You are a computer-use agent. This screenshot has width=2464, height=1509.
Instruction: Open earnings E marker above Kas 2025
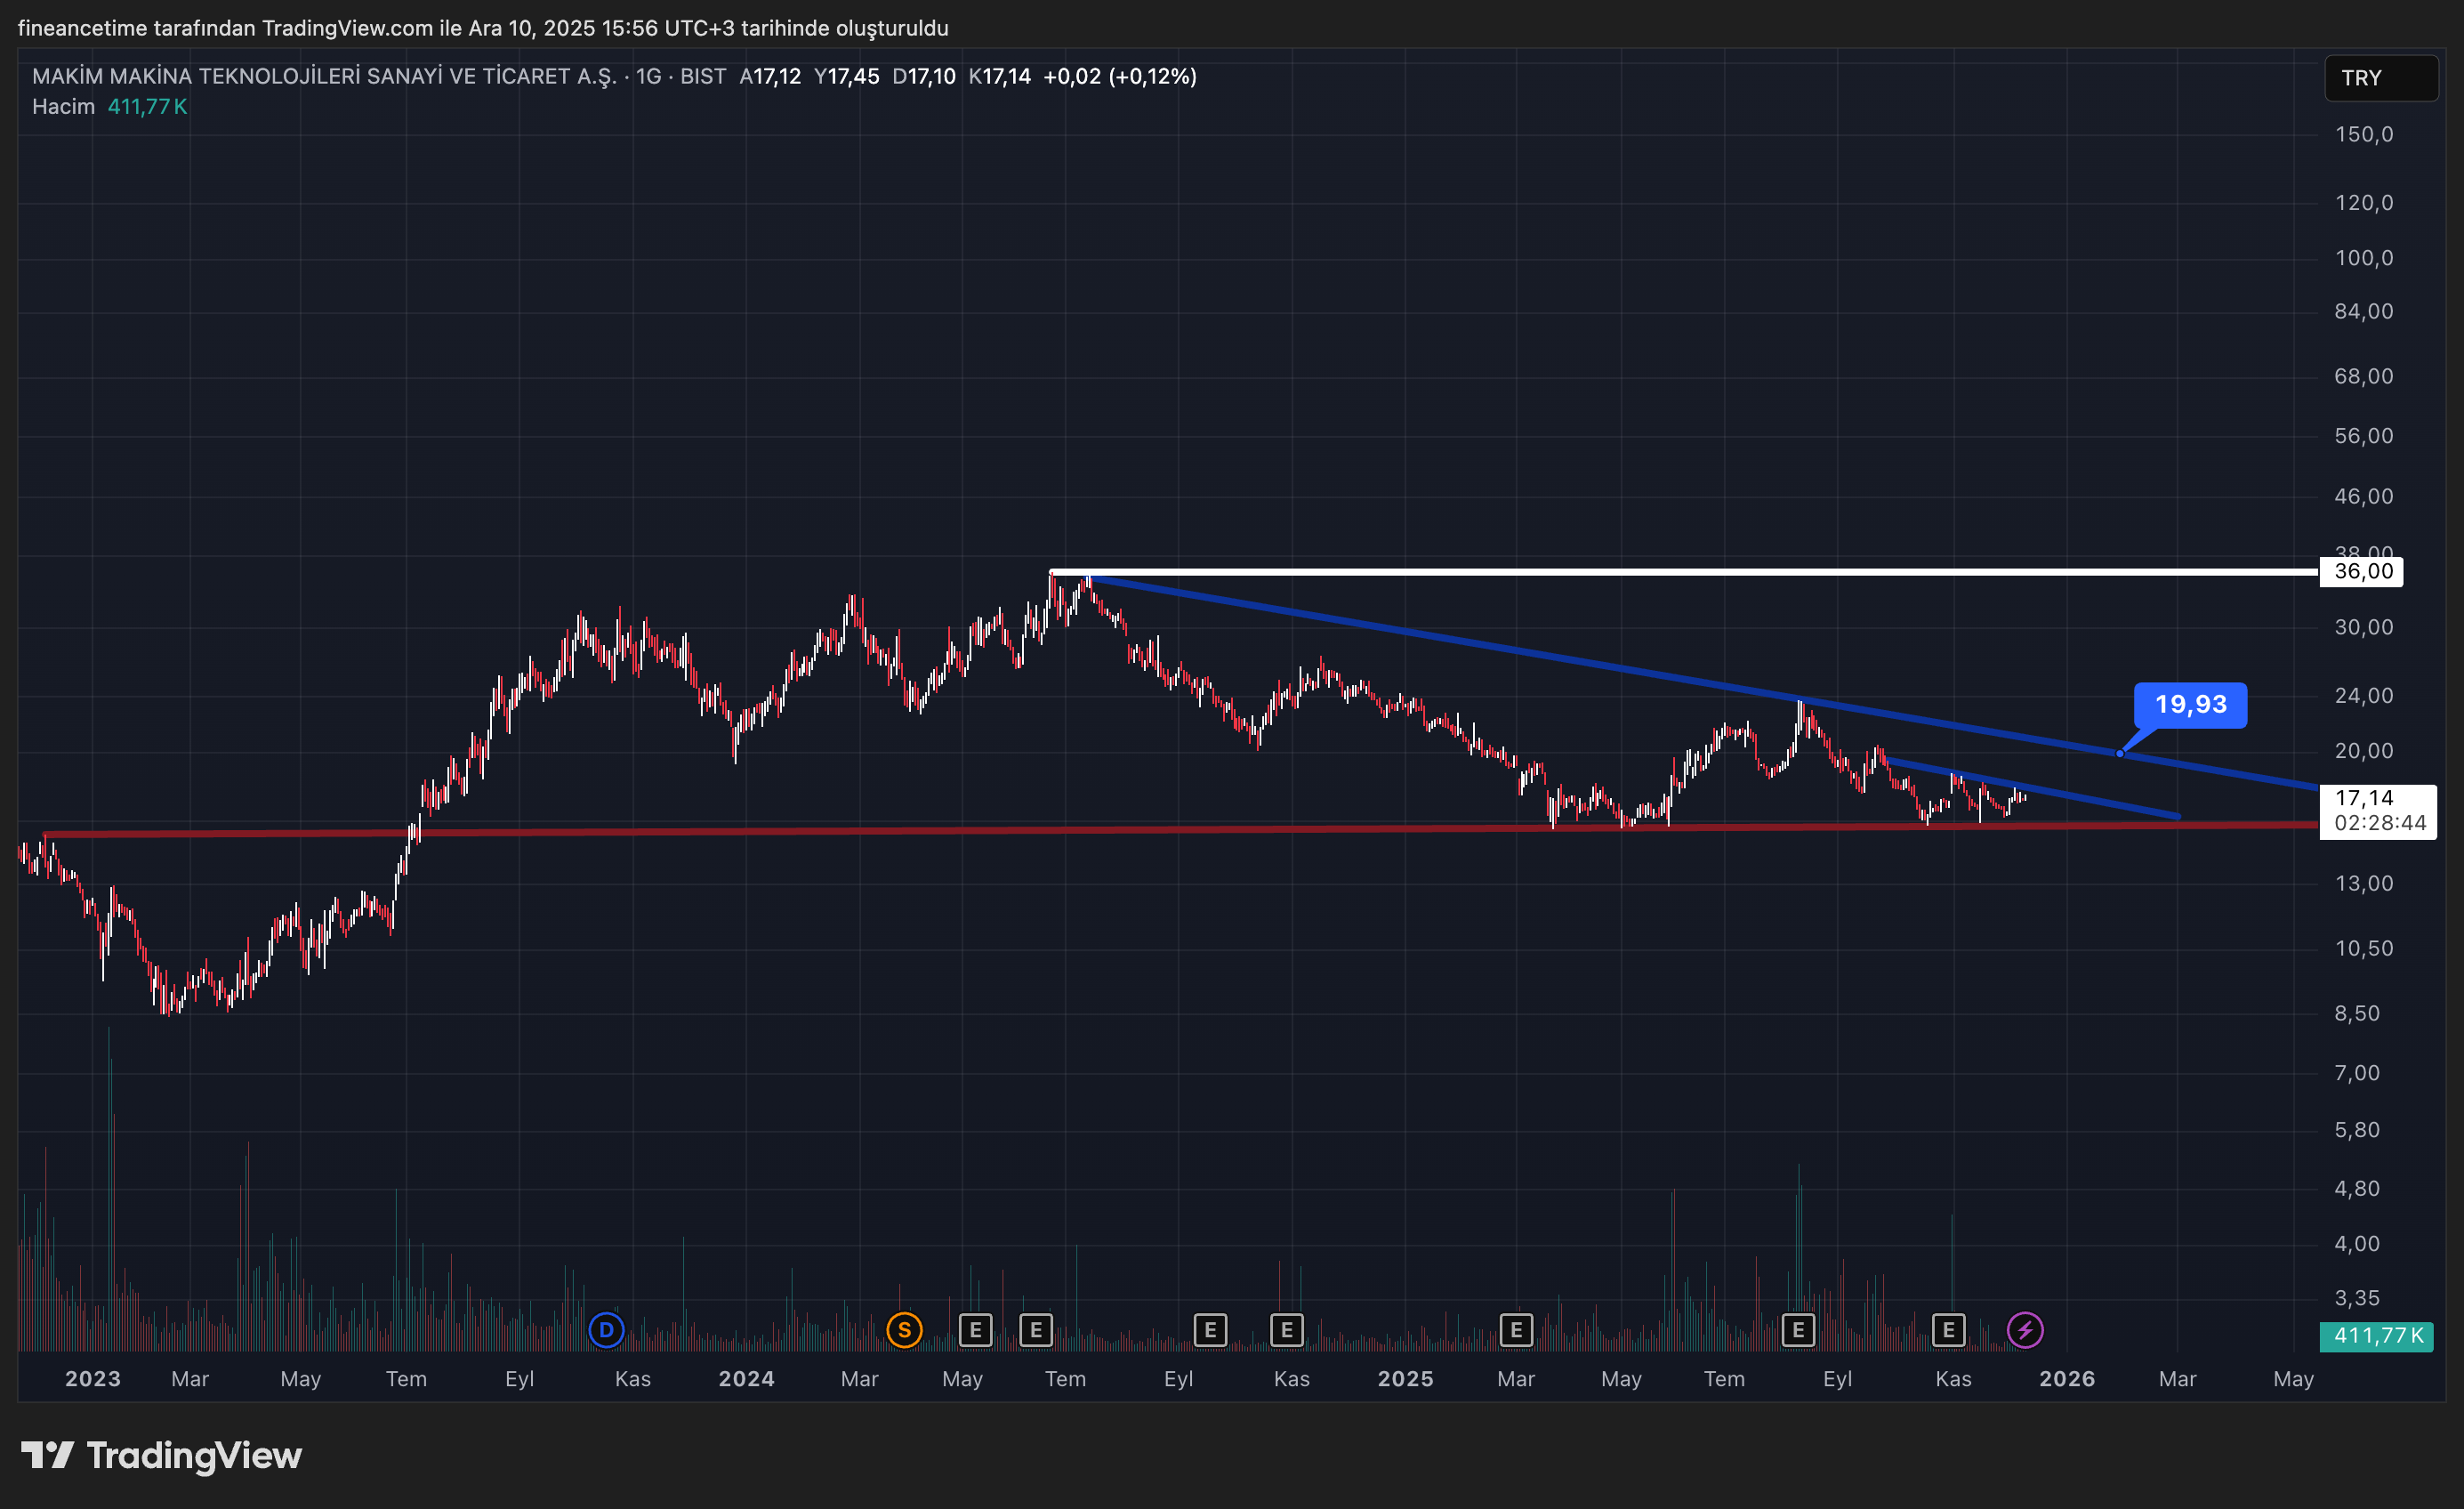coord(1948,1330)
